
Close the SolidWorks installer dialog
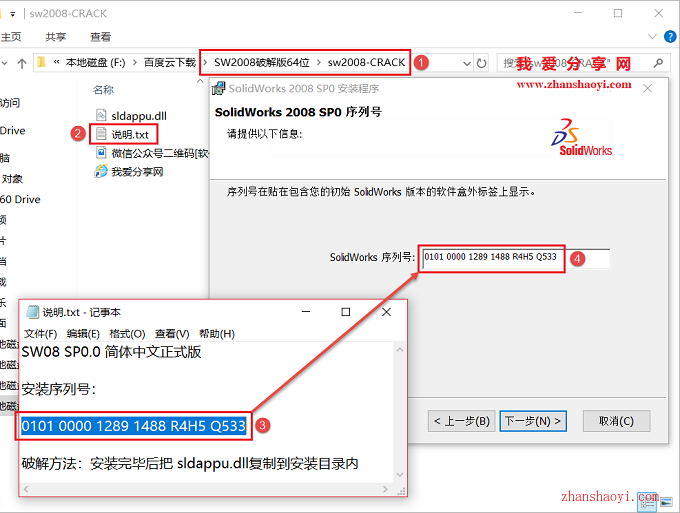point(647,88)
